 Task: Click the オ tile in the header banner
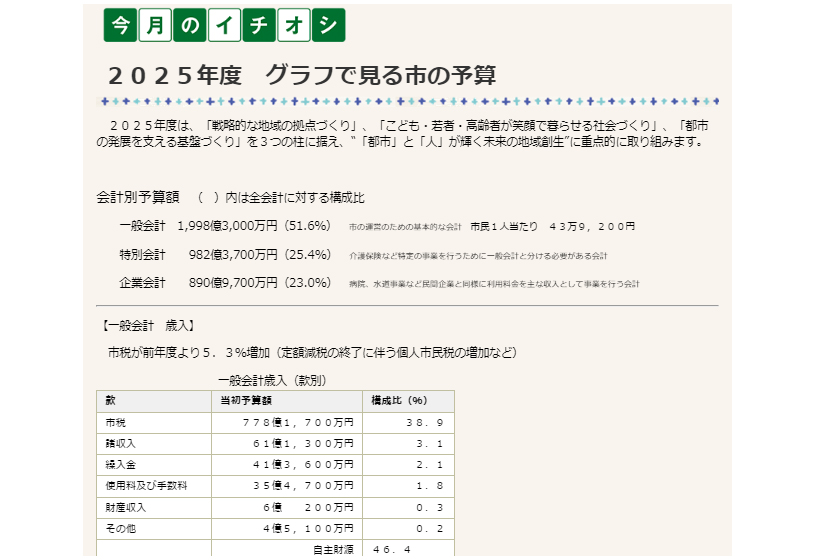[294, 25]
